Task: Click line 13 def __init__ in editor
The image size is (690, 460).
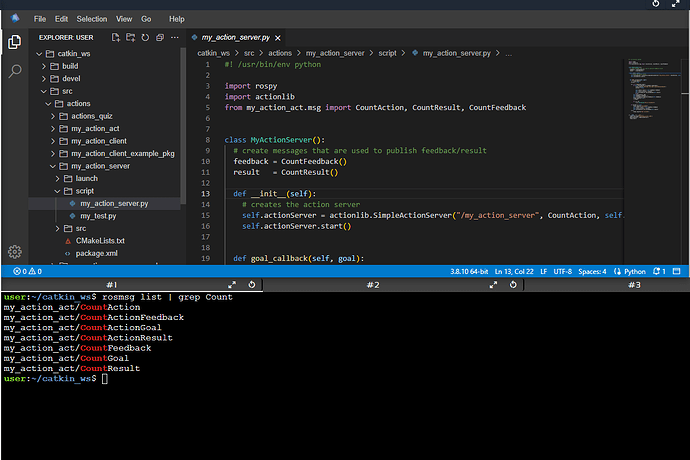Action: (x=274, y=194)
